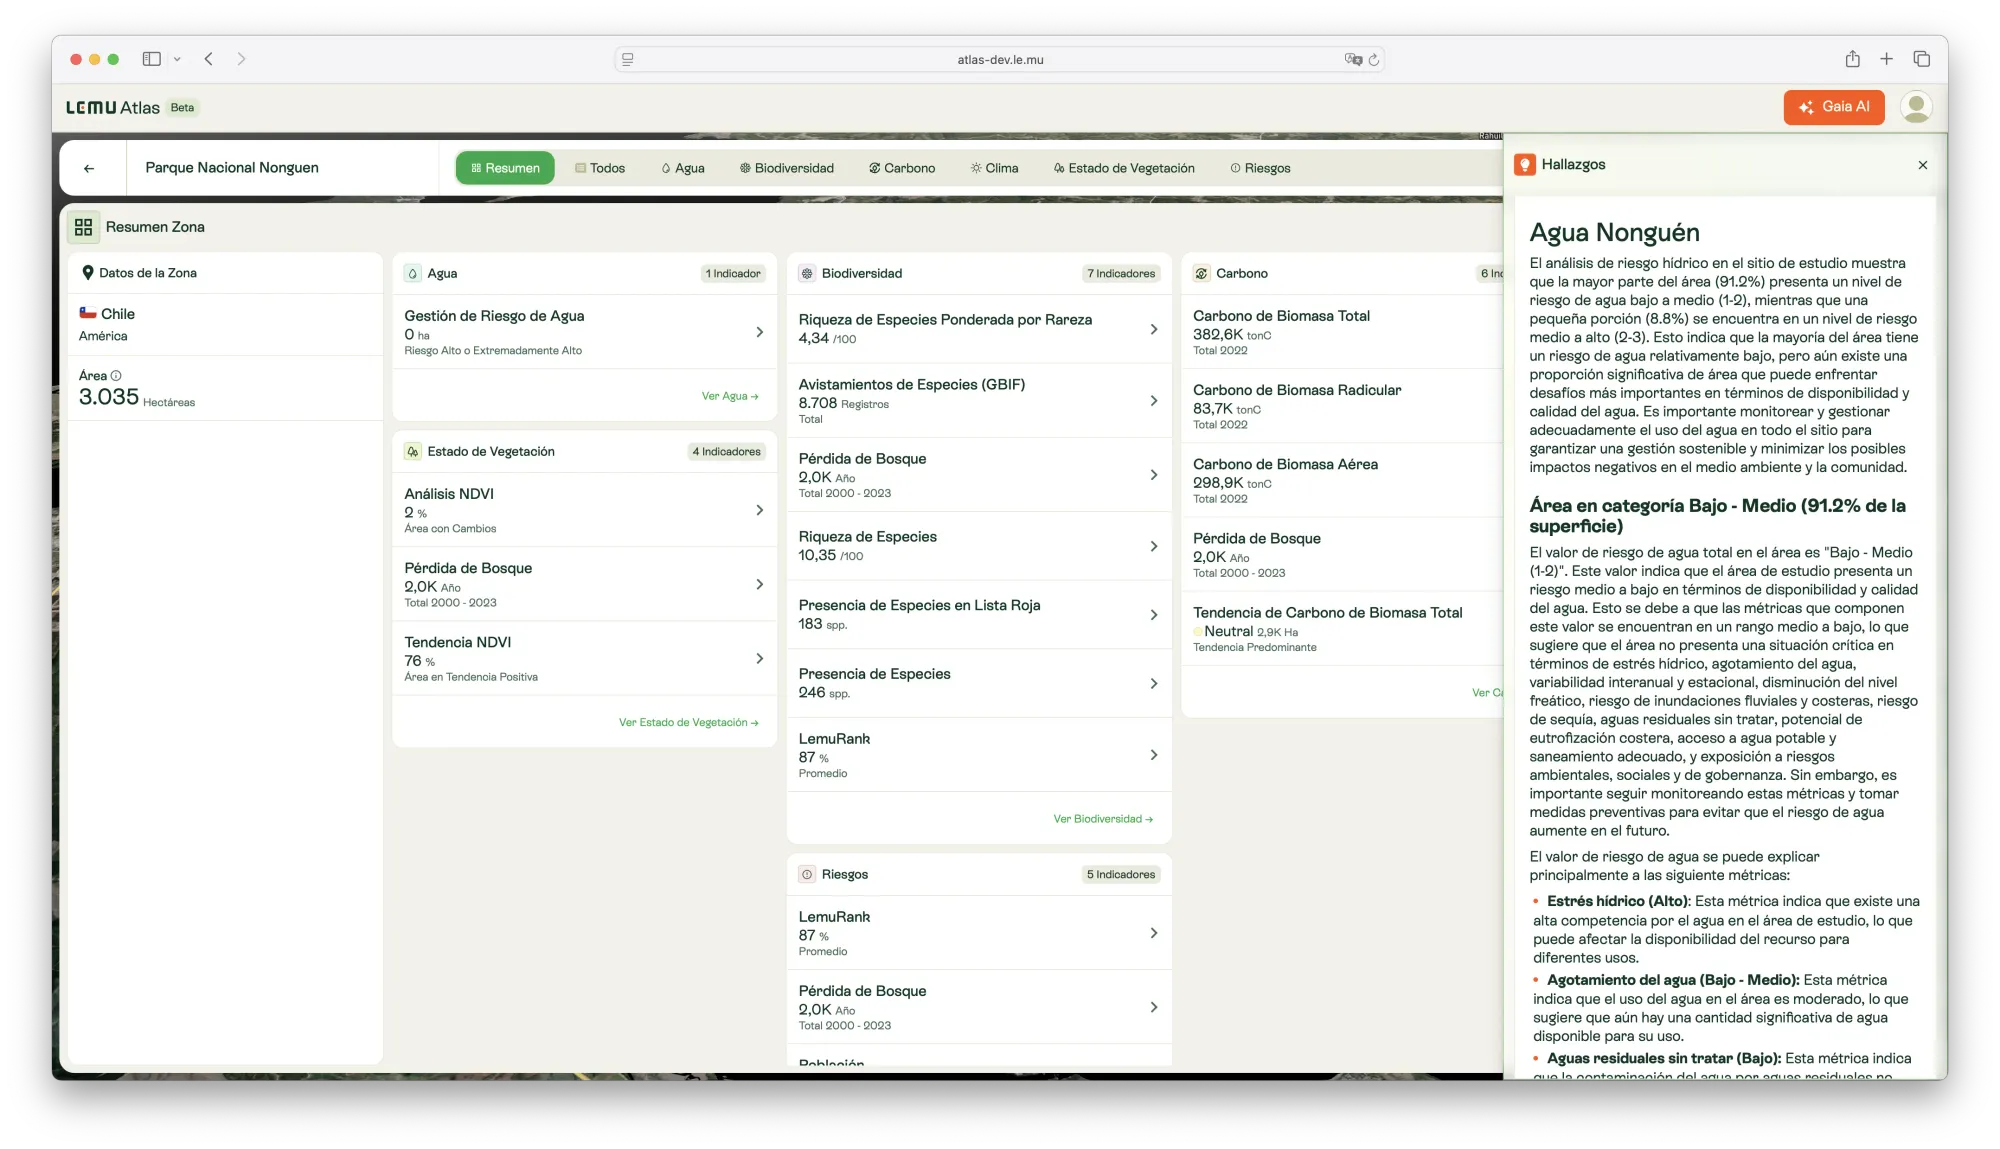The width and height of the screenshot is (2000, 1149).
Task: Switch to the Biodiversidad tab
Action: tap(786, 168)
